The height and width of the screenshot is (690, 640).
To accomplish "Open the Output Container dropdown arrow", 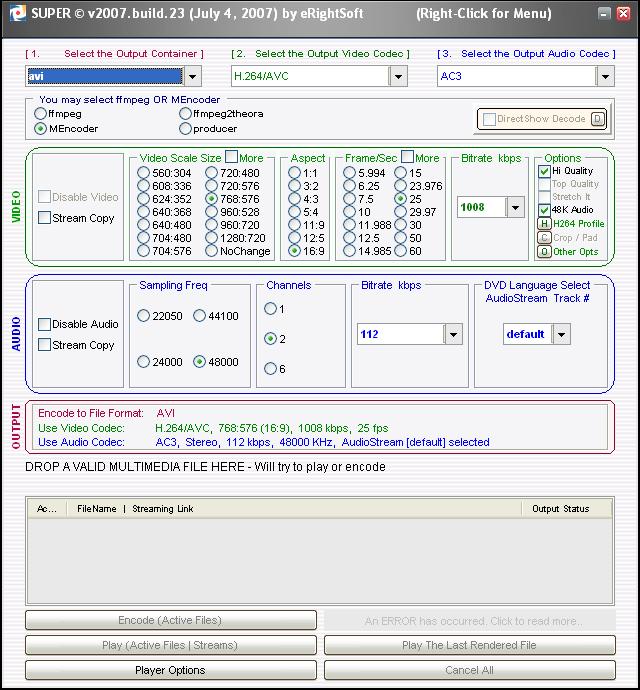I will point(192,77).
